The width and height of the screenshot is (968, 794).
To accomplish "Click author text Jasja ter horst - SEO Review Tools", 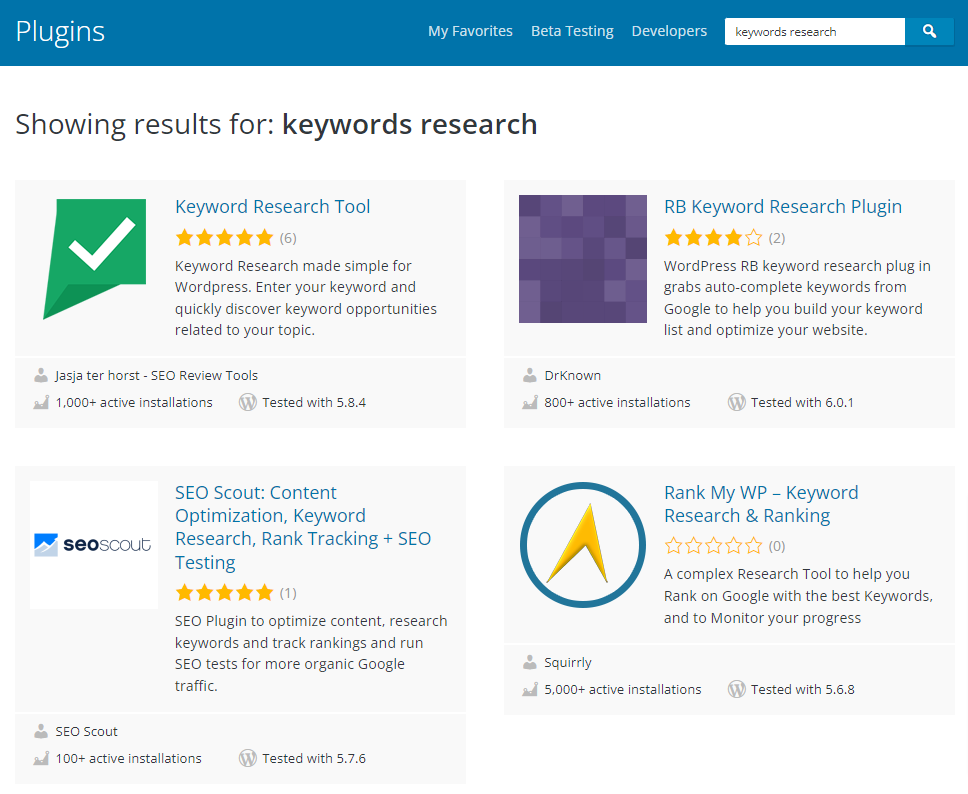I will coord(156,375).
